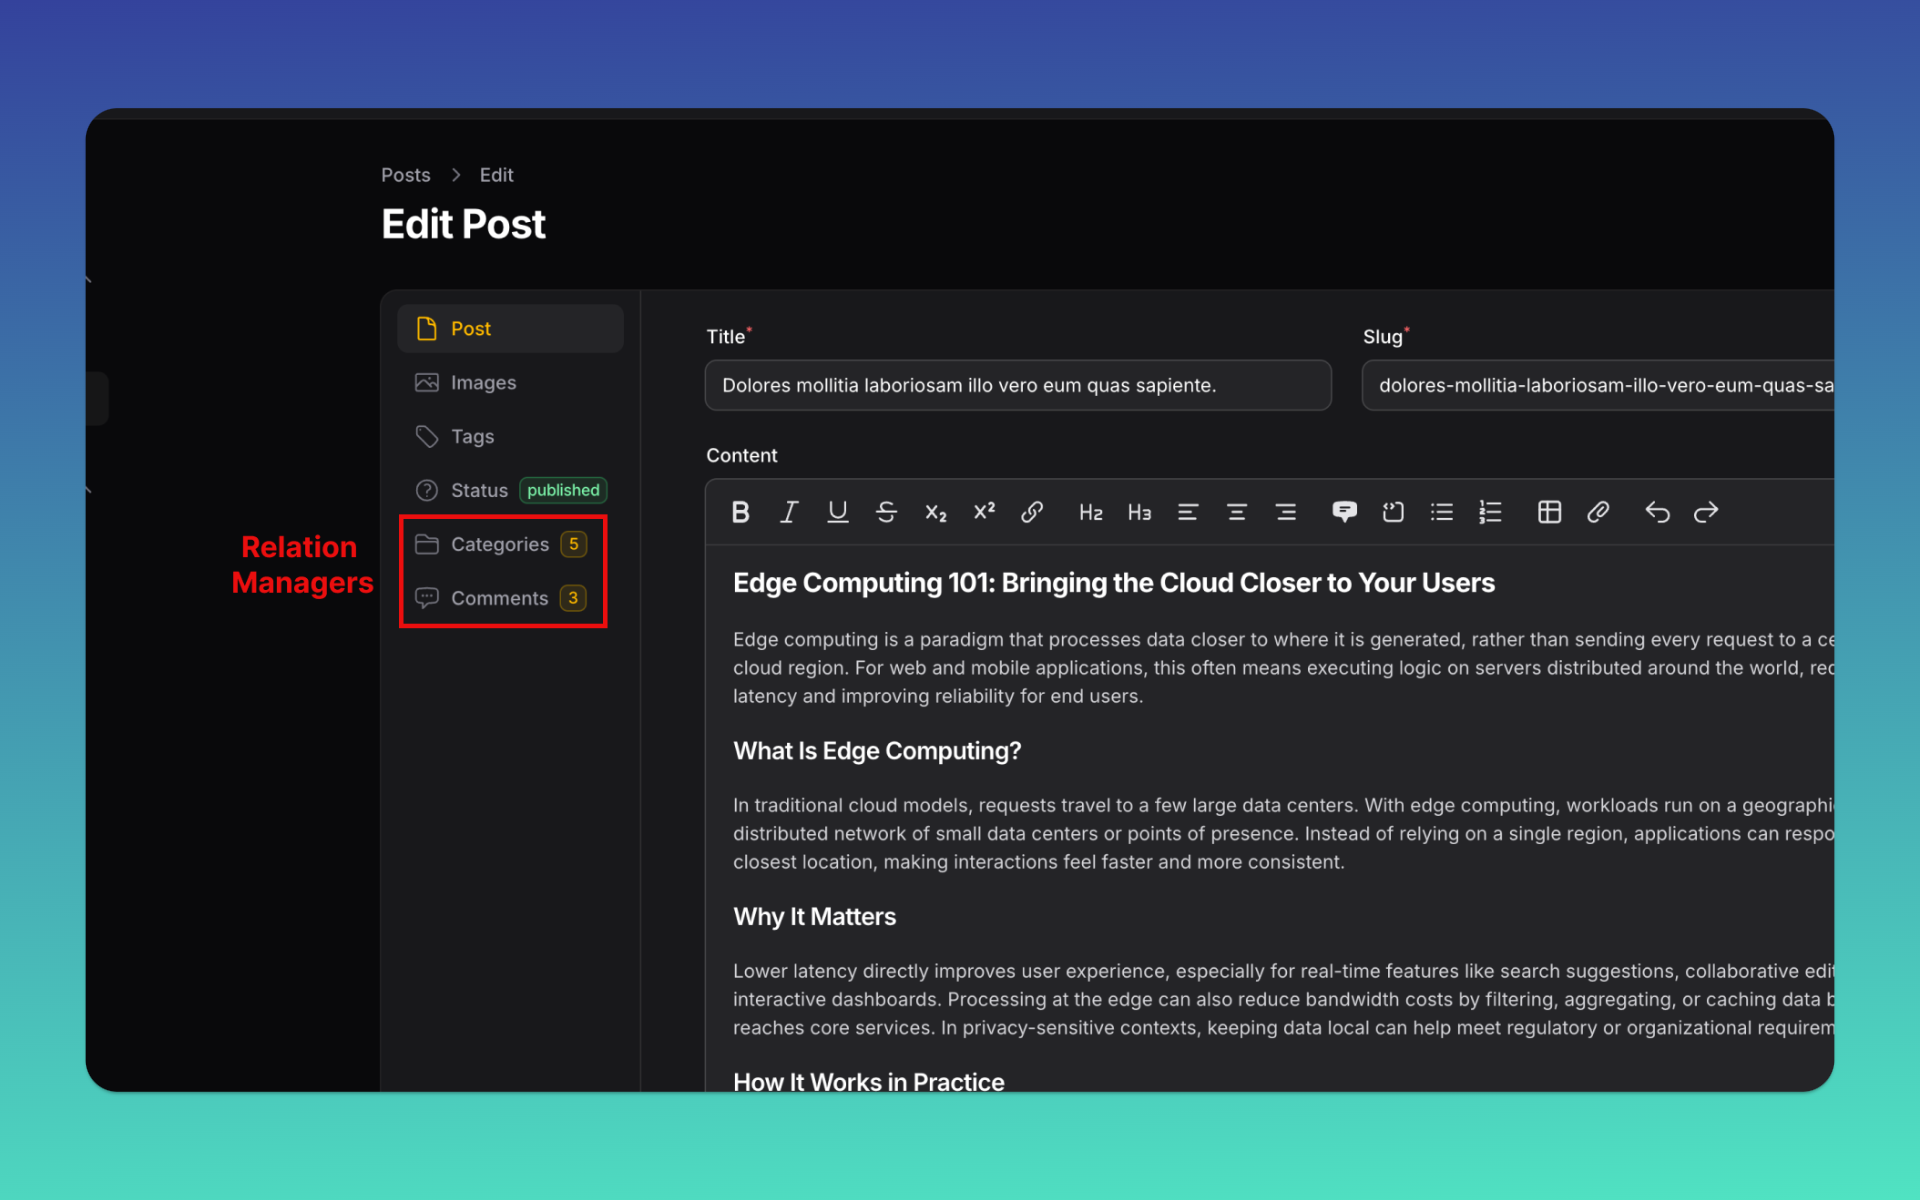Switch to the Images tab
This screenshot has width=1920, height=1200.
483,382
